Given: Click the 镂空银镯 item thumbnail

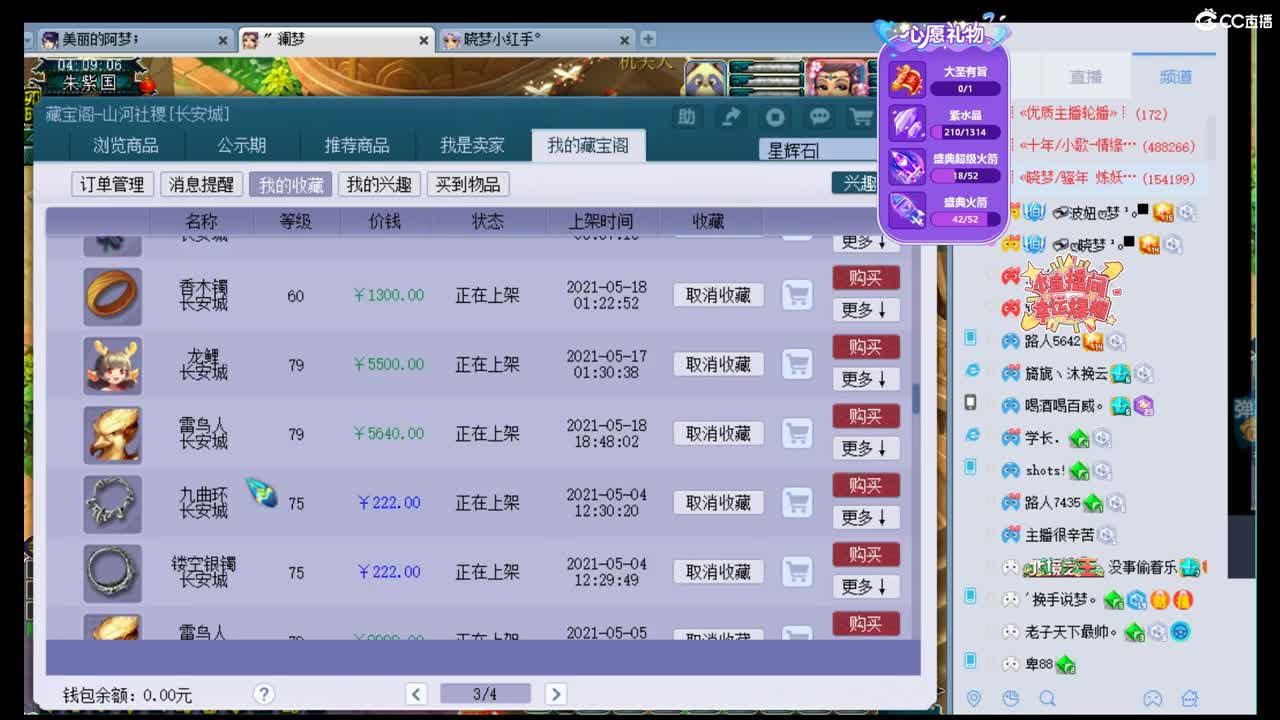Looking at the screenshot, I should pos(113,572).
